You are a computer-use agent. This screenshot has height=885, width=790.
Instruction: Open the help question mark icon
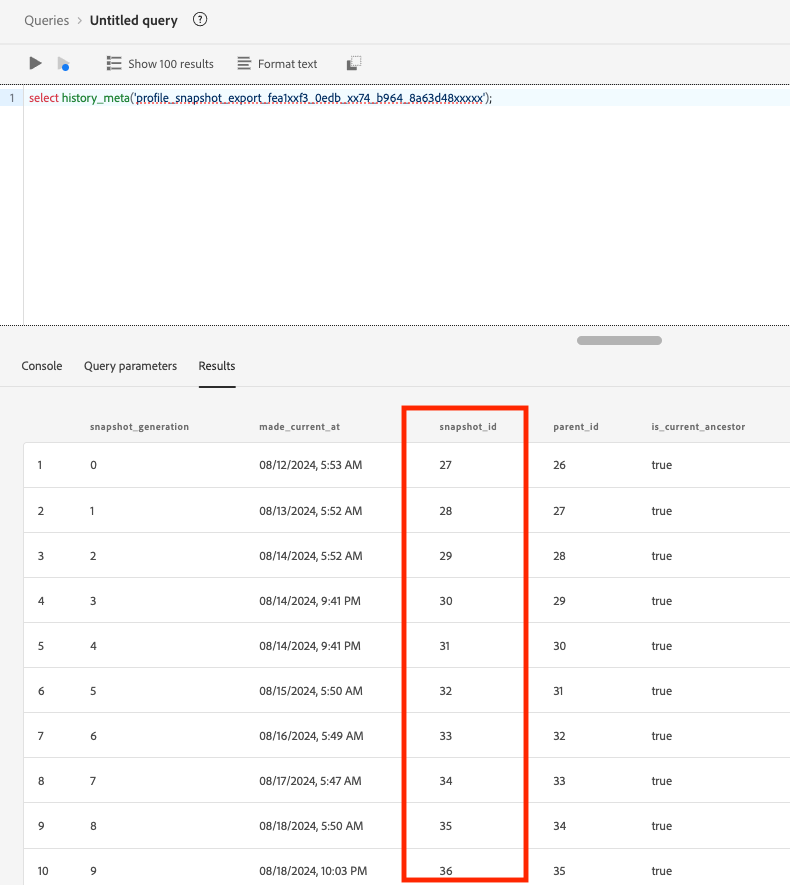click(x=200, y=20)
